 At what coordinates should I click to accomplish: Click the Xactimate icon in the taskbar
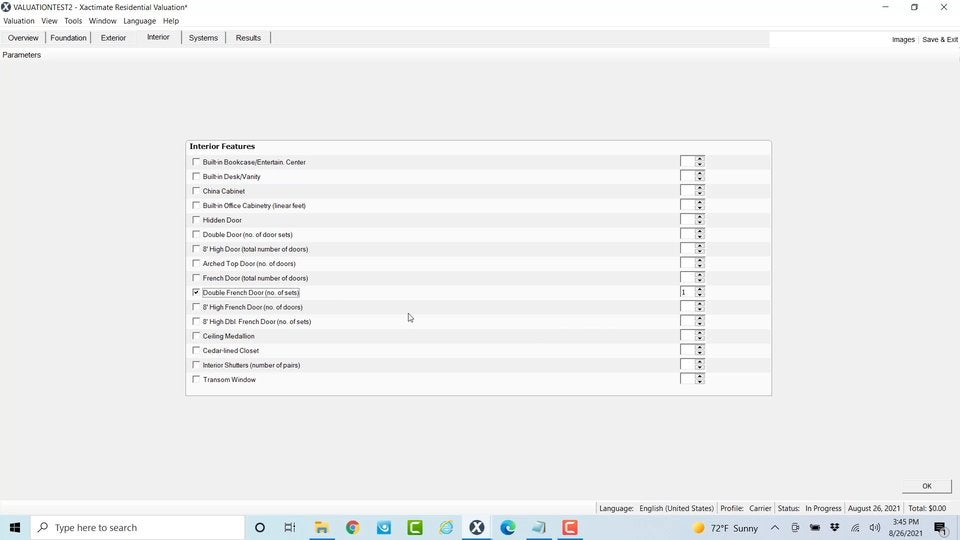tap(477, 527)
